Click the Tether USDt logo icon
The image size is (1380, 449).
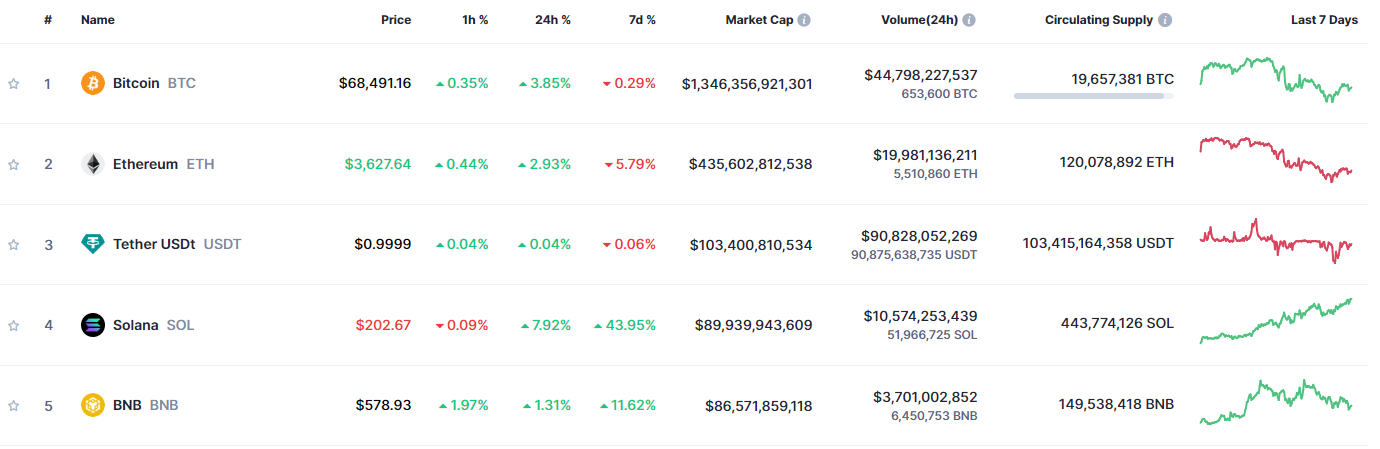pos(93,244)
